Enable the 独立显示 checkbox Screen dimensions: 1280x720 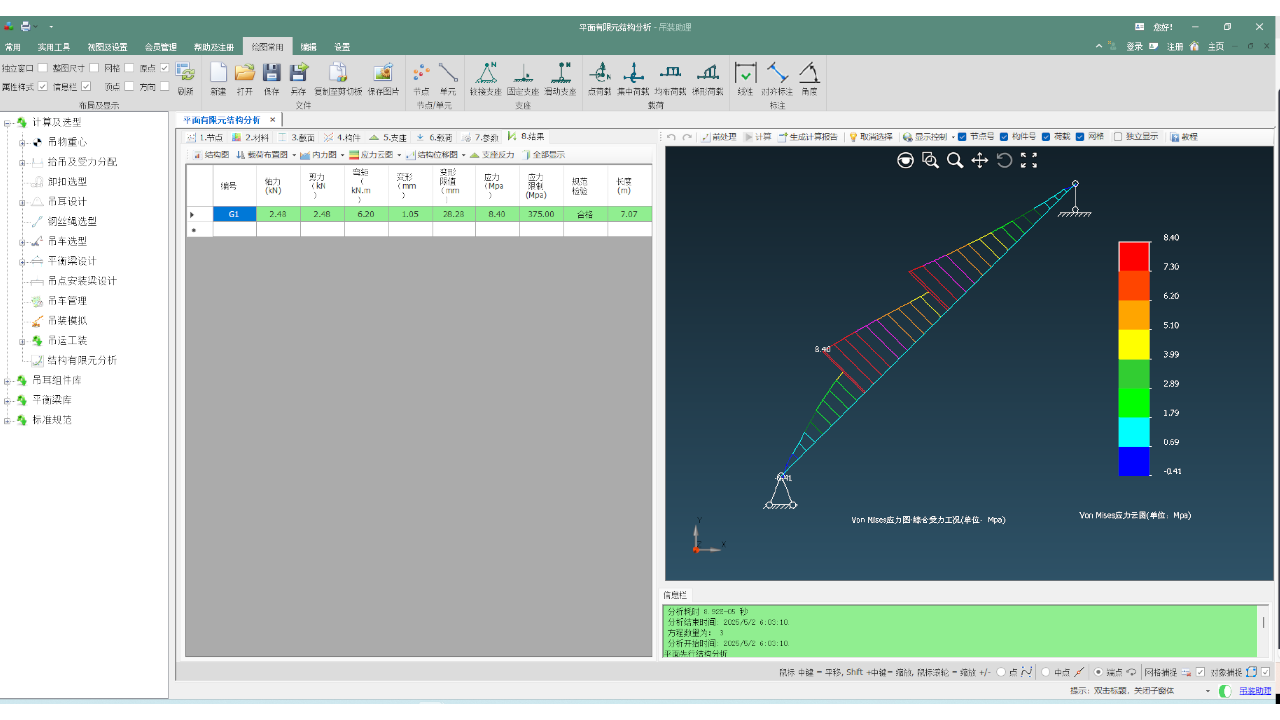(1118, 137)
